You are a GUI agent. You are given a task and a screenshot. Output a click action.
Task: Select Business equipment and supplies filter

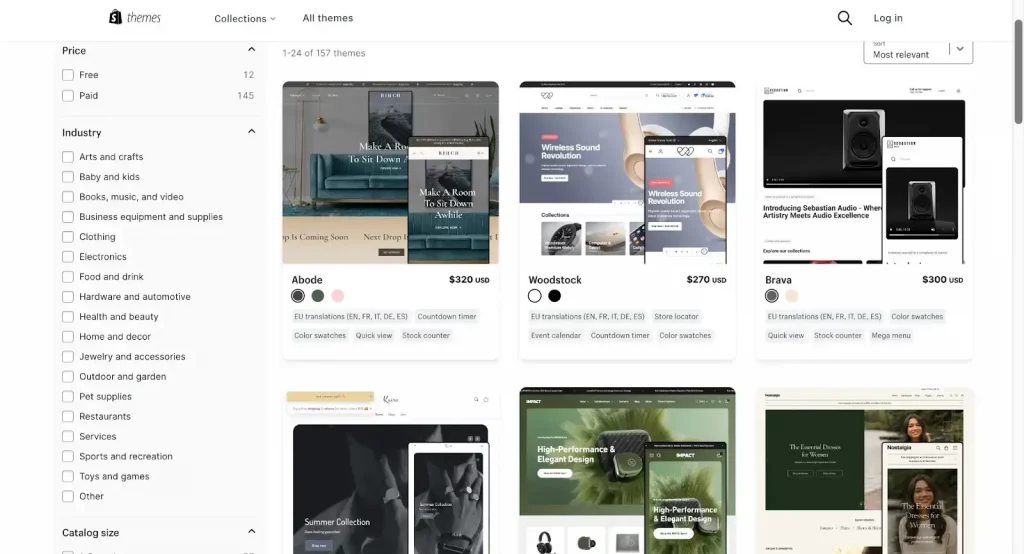click(68, 217)
